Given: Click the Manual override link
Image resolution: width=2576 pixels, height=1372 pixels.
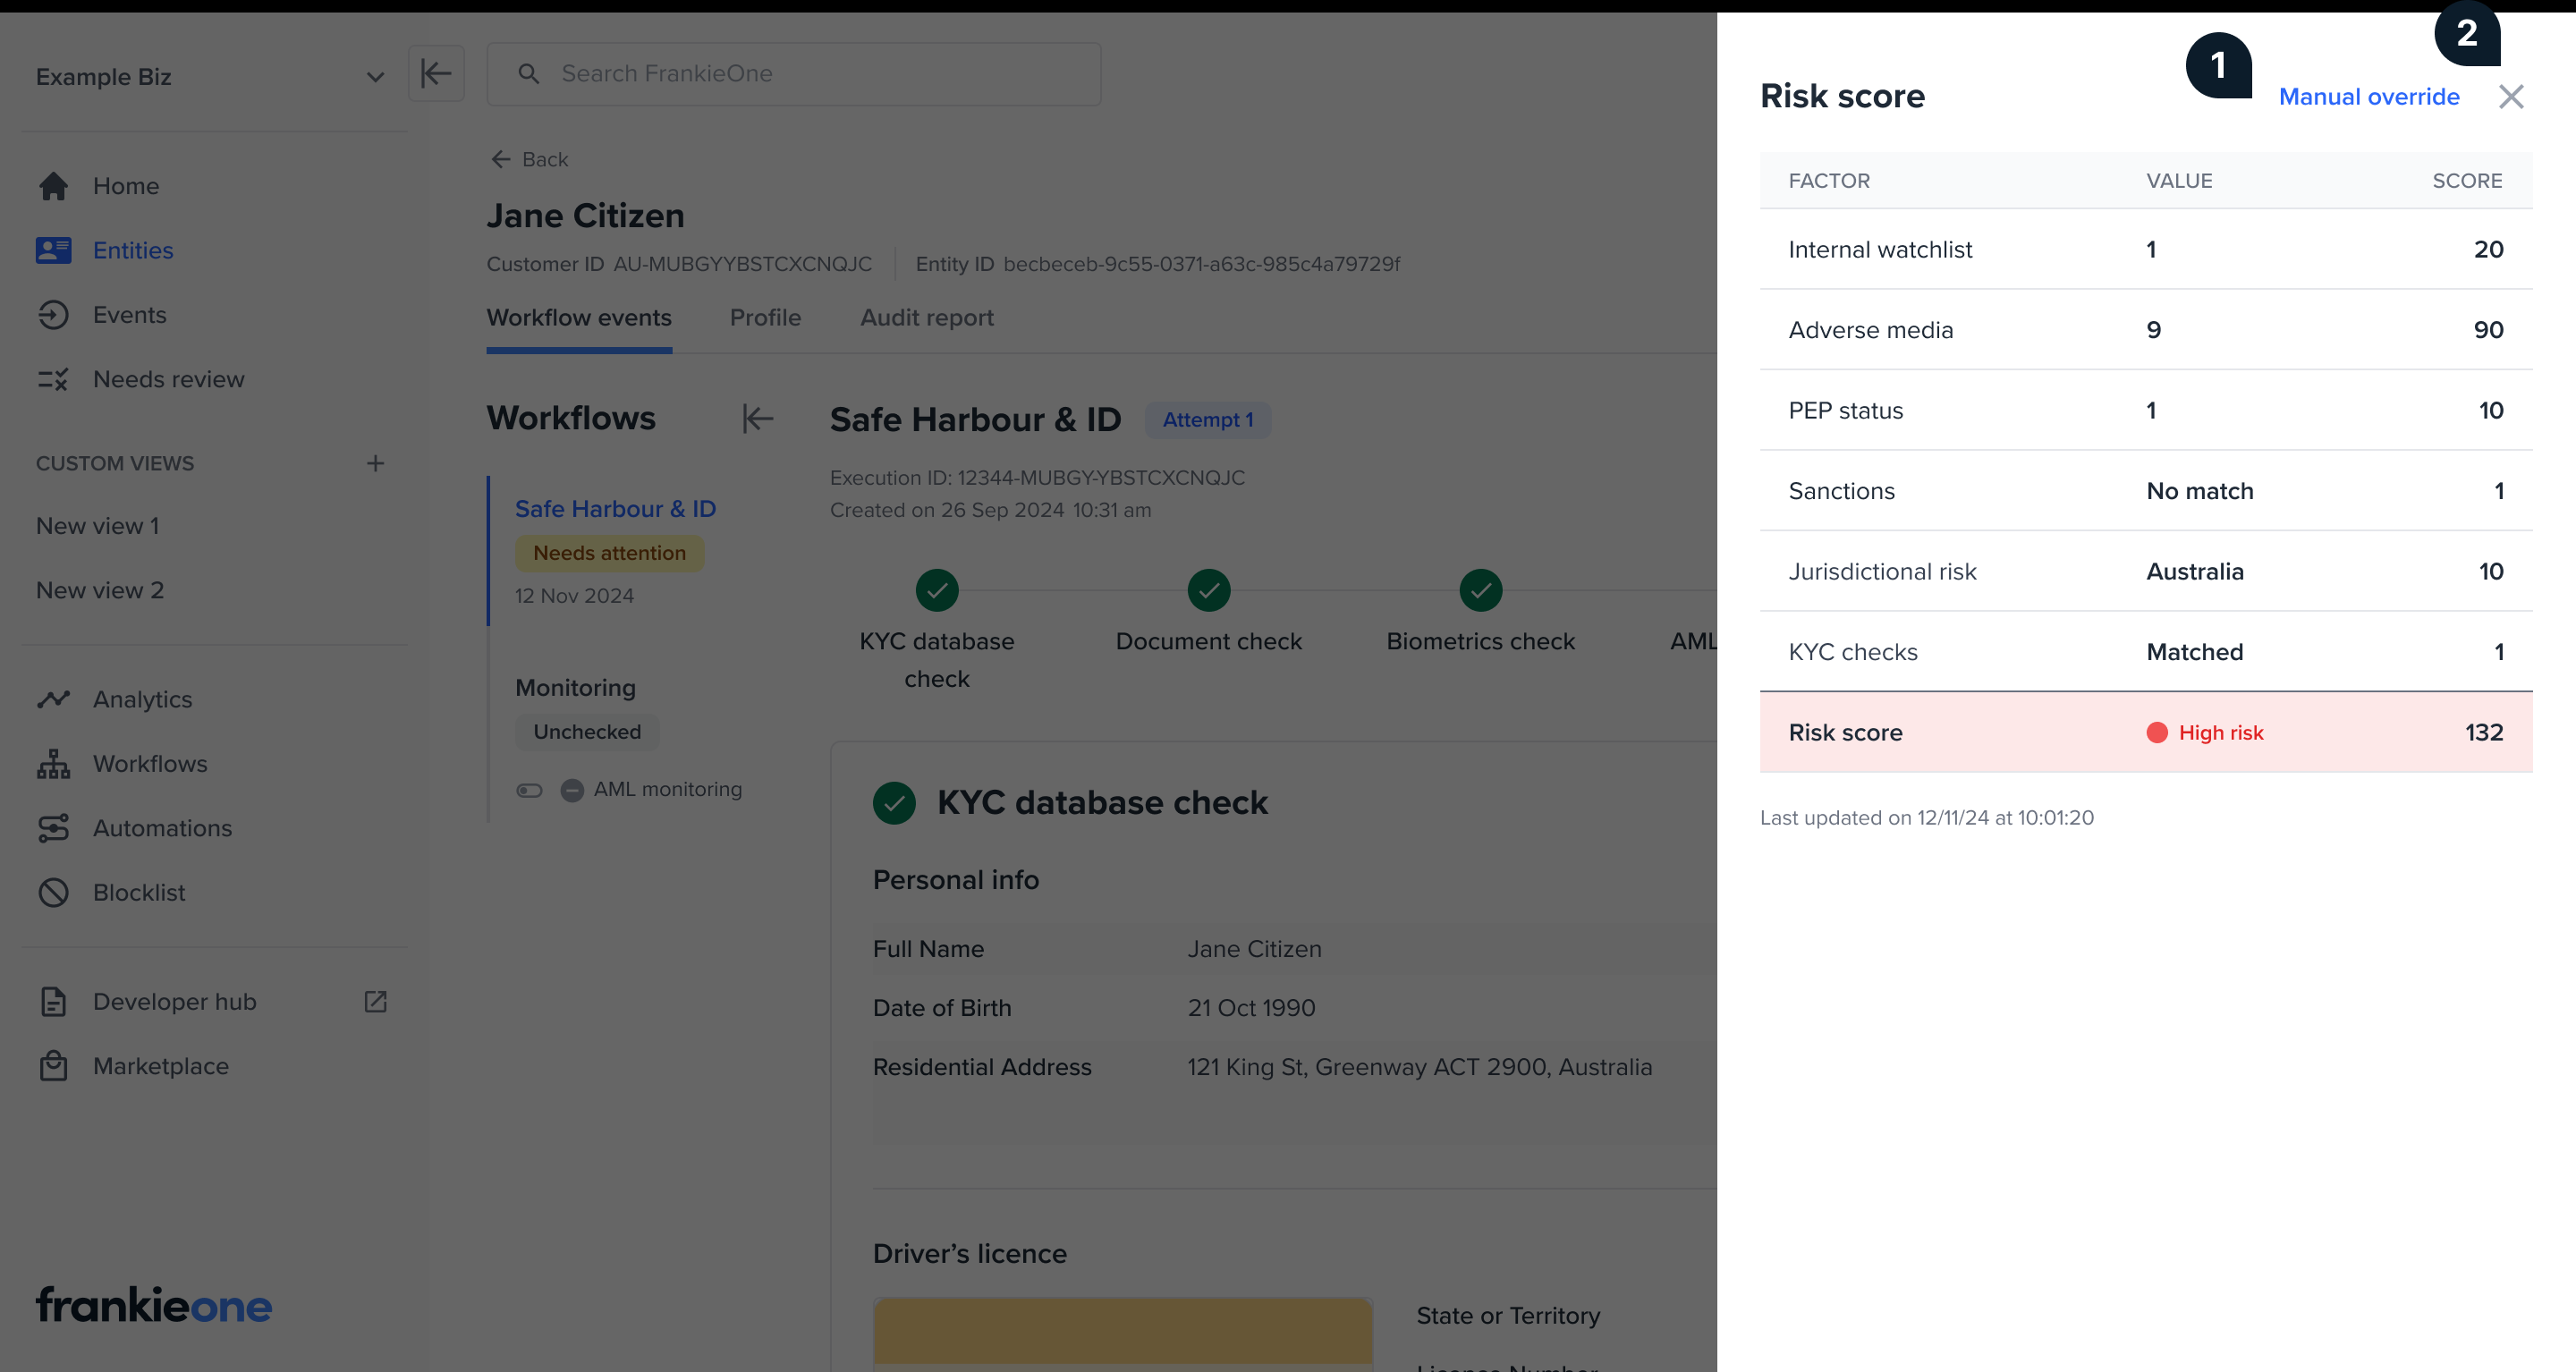Looking at the screenshot, I should 2369,97.
